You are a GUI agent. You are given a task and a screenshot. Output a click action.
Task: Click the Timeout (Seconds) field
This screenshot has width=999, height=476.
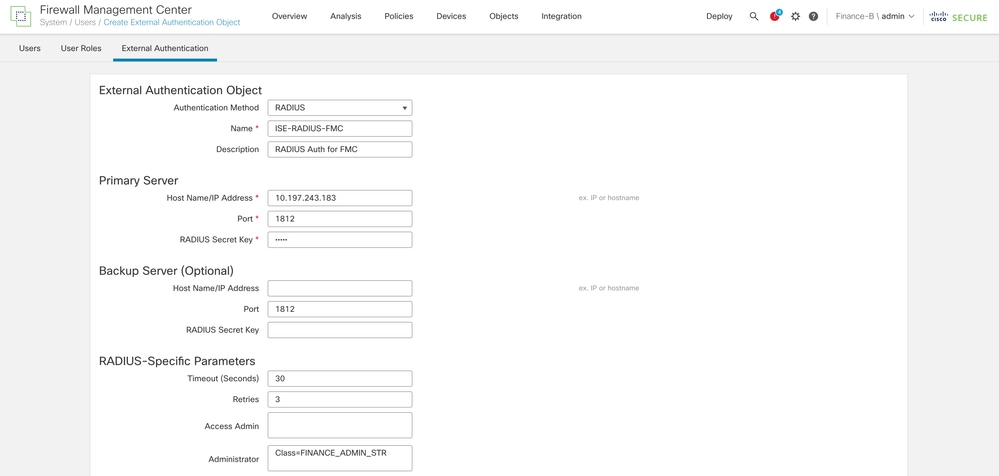pos(340,379)
